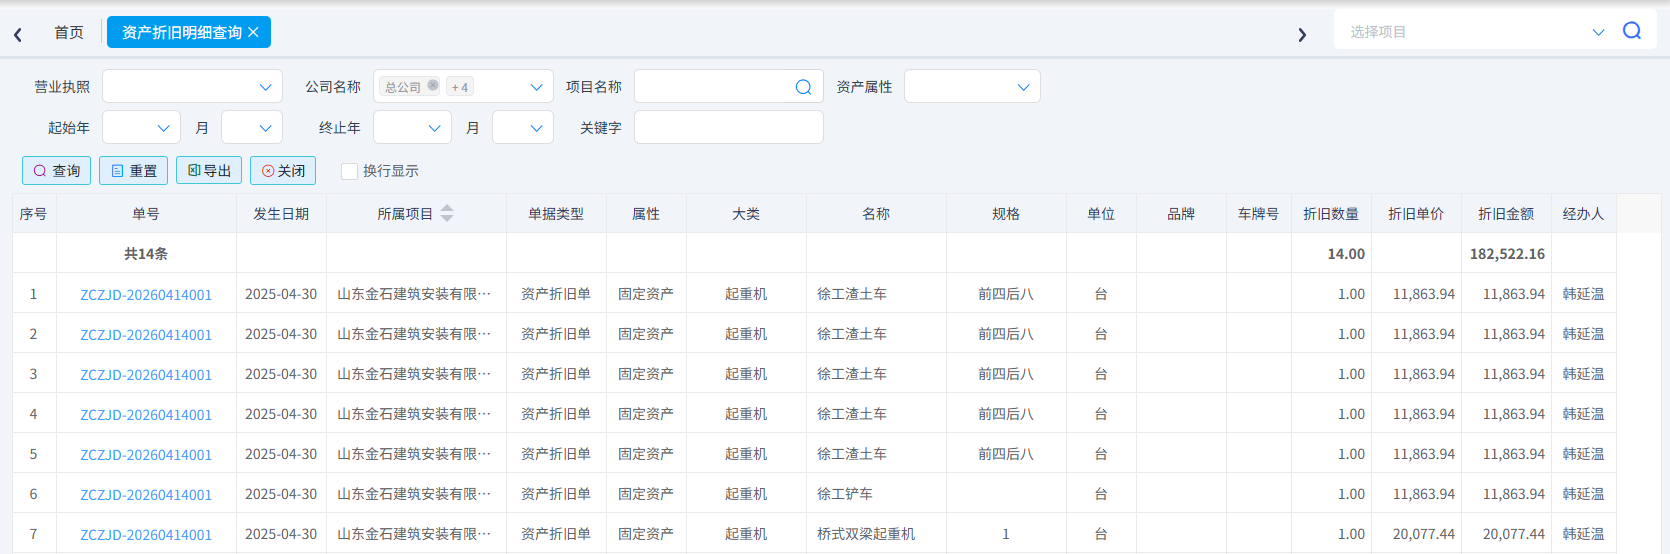Open the 终止年 year dropdown
Image resolution: width=1670 pixels, height=554 pixels.
412,127
